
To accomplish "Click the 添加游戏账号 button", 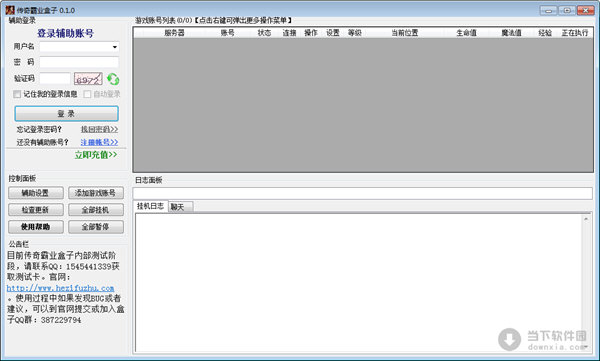I will coord(96,193).
